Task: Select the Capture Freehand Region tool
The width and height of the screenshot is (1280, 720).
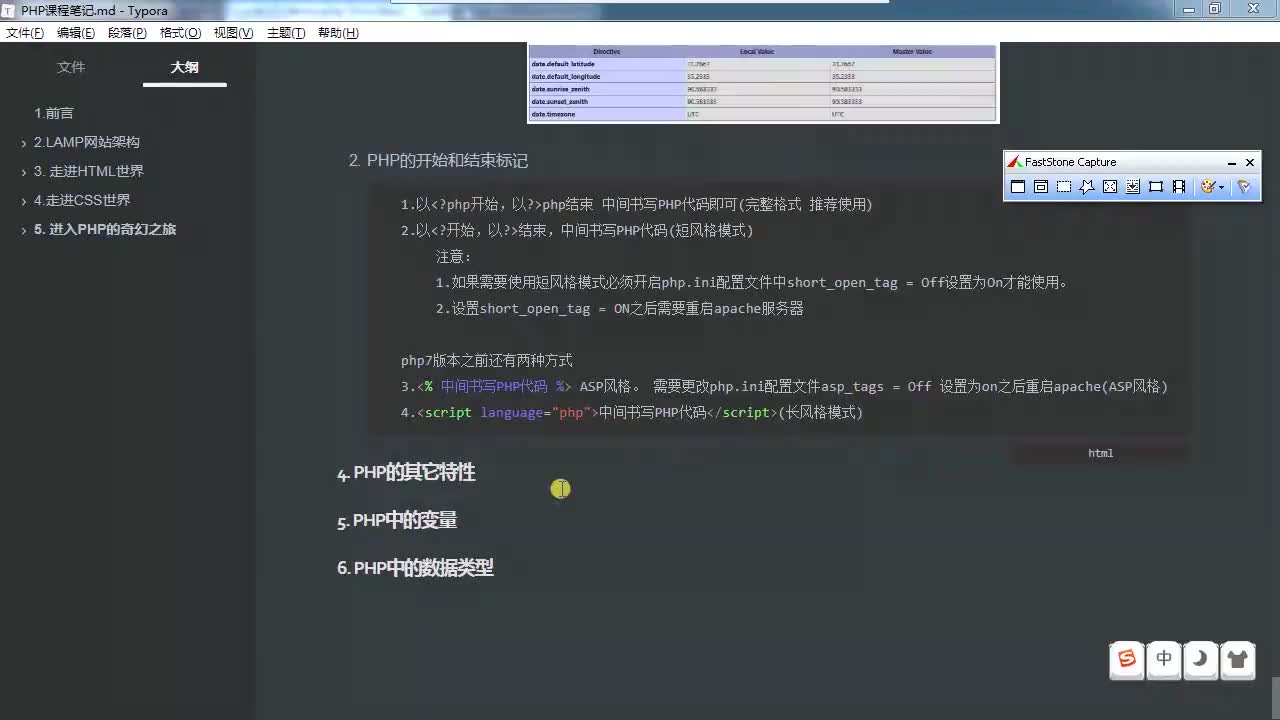Action: [x=1087, y=186]
